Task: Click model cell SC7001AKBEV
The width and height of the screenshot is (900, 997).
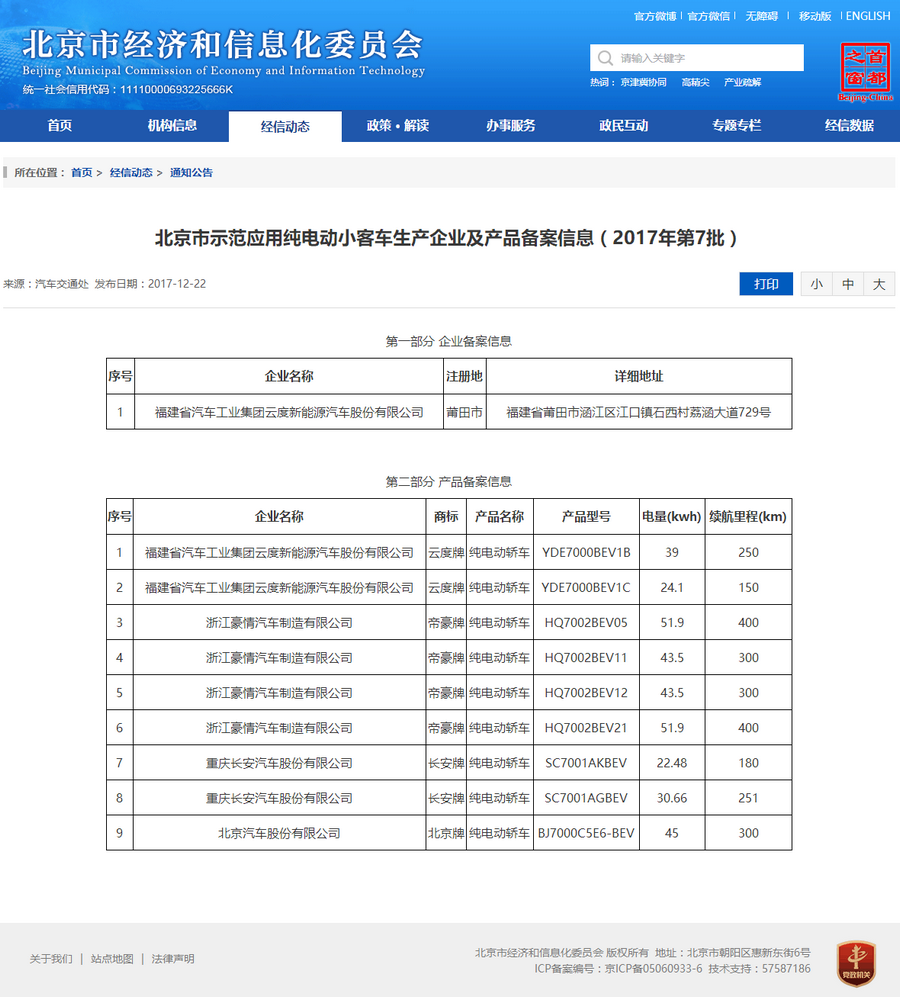Action: 586,762
